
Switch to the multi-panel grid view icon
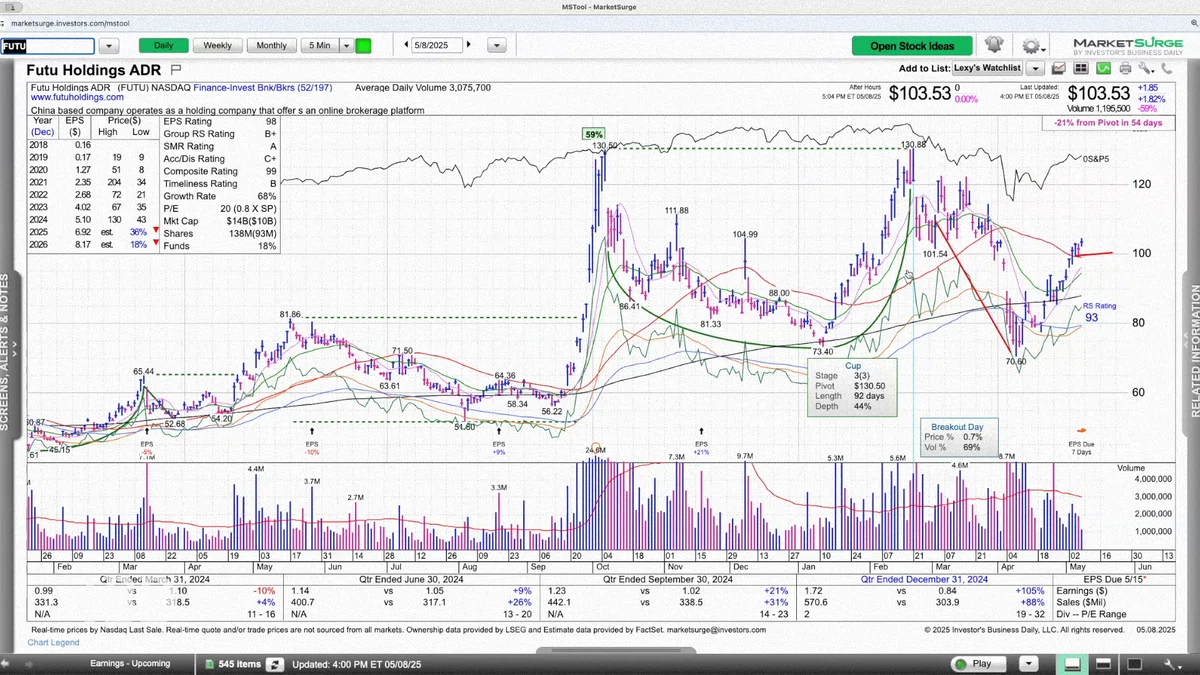(1081, 68)
